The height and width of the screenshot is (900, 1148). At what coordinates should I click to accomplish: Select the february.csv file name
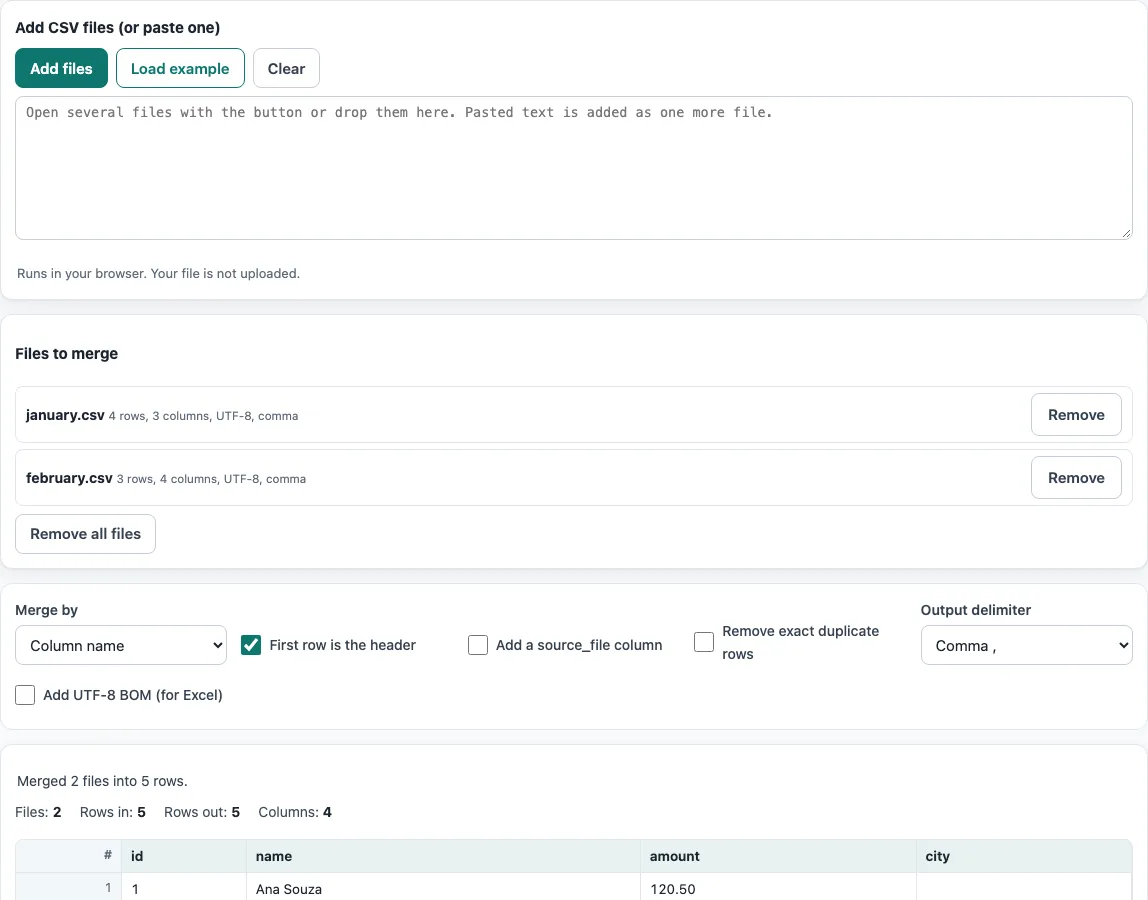point(69,478)
